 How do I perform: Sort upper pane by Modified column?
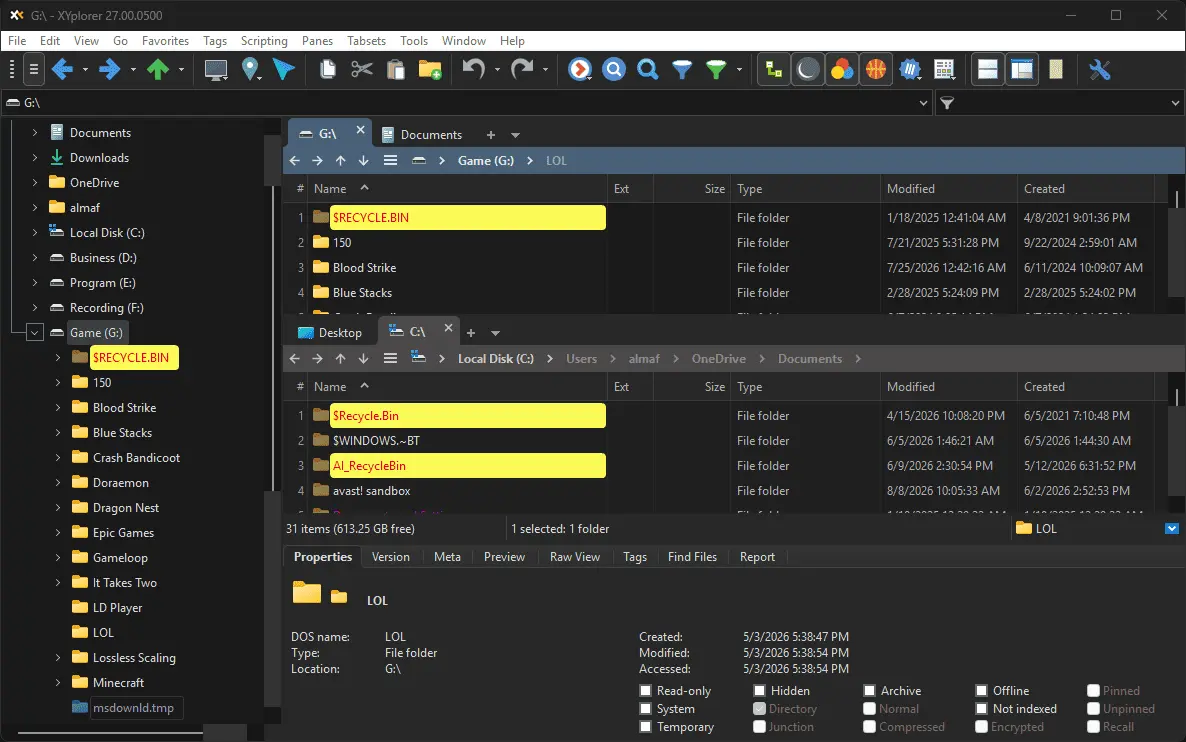pos(911,188)
